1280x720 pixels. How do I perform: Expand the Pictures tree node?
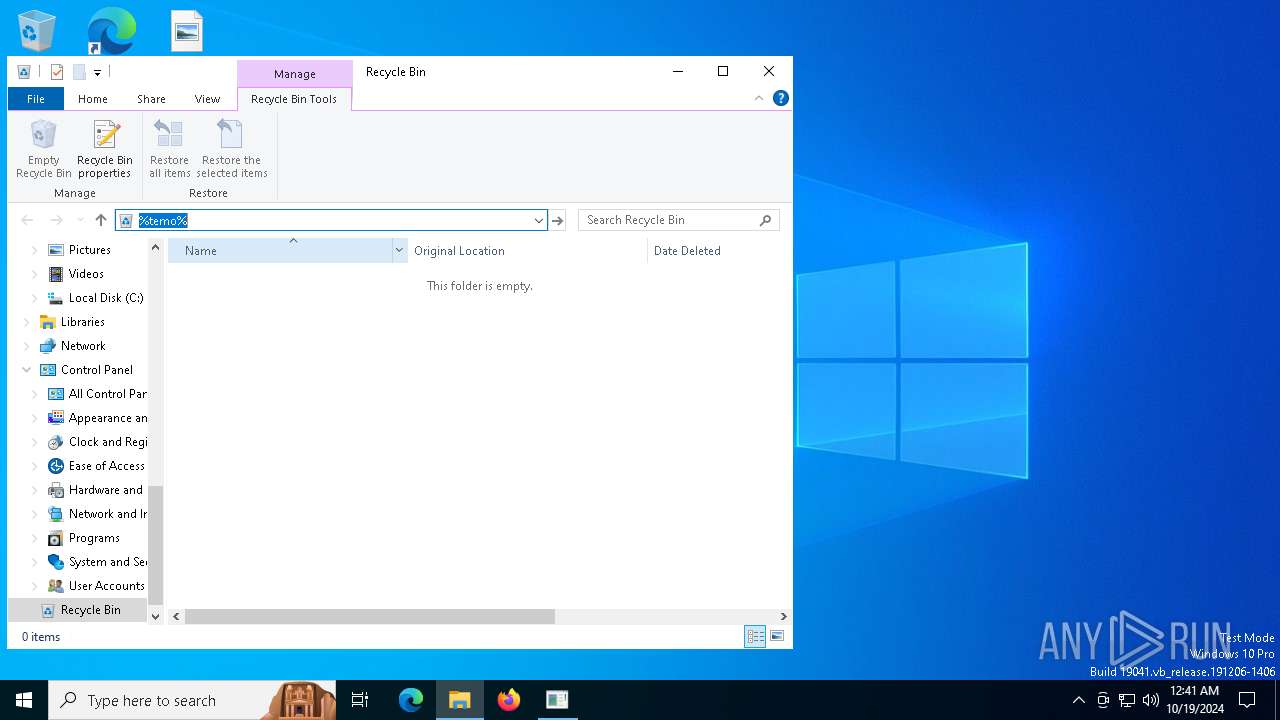35,250
